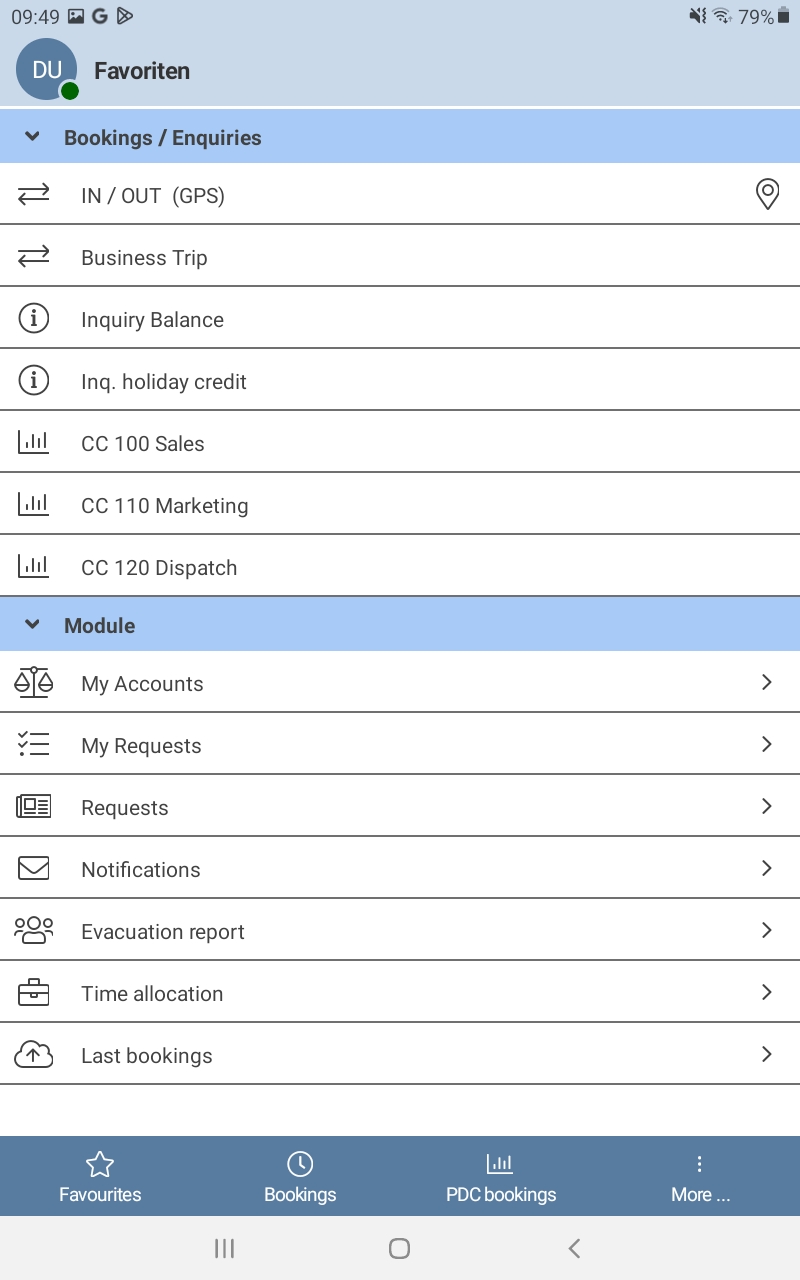
Task: Tap the My Accounts scales icon
Action: click(x=34, y=683)
